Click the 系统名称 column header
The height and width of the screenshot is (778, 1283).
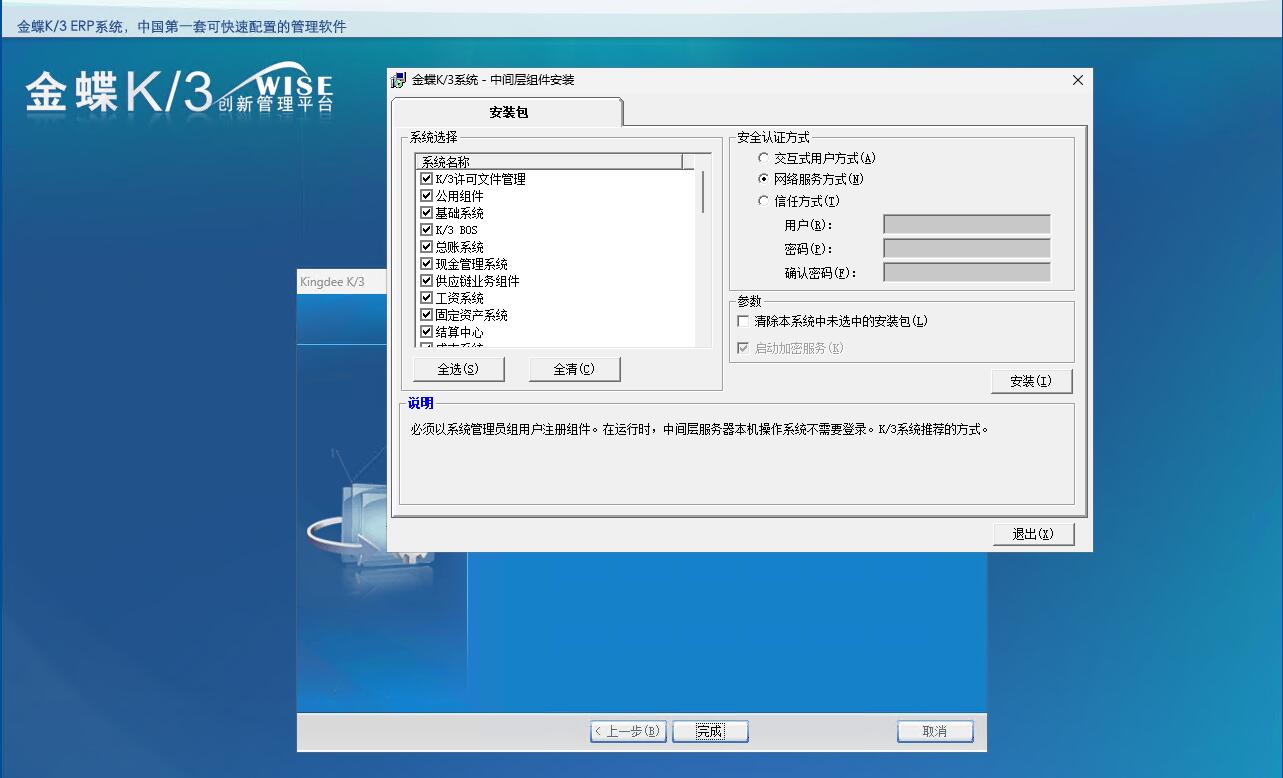point(549,161)
